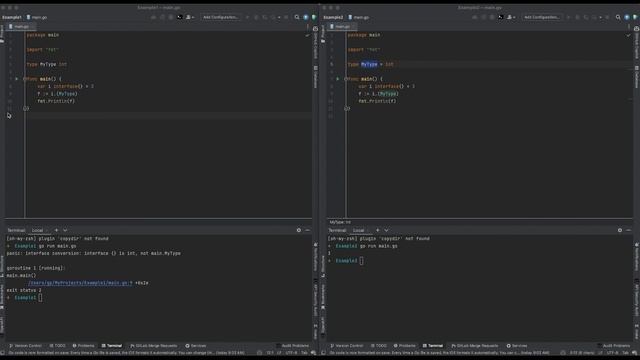Screen dimensions: 640x360
Task: Open the main.go stack trace link in terminal
Action: coord(80,283)
